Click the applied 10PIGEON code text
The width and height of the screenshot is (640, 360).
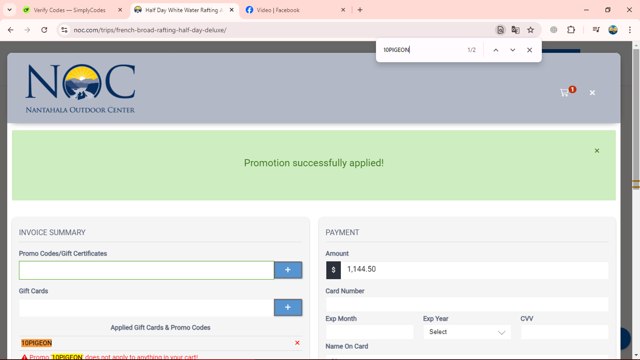click(37, 343)
